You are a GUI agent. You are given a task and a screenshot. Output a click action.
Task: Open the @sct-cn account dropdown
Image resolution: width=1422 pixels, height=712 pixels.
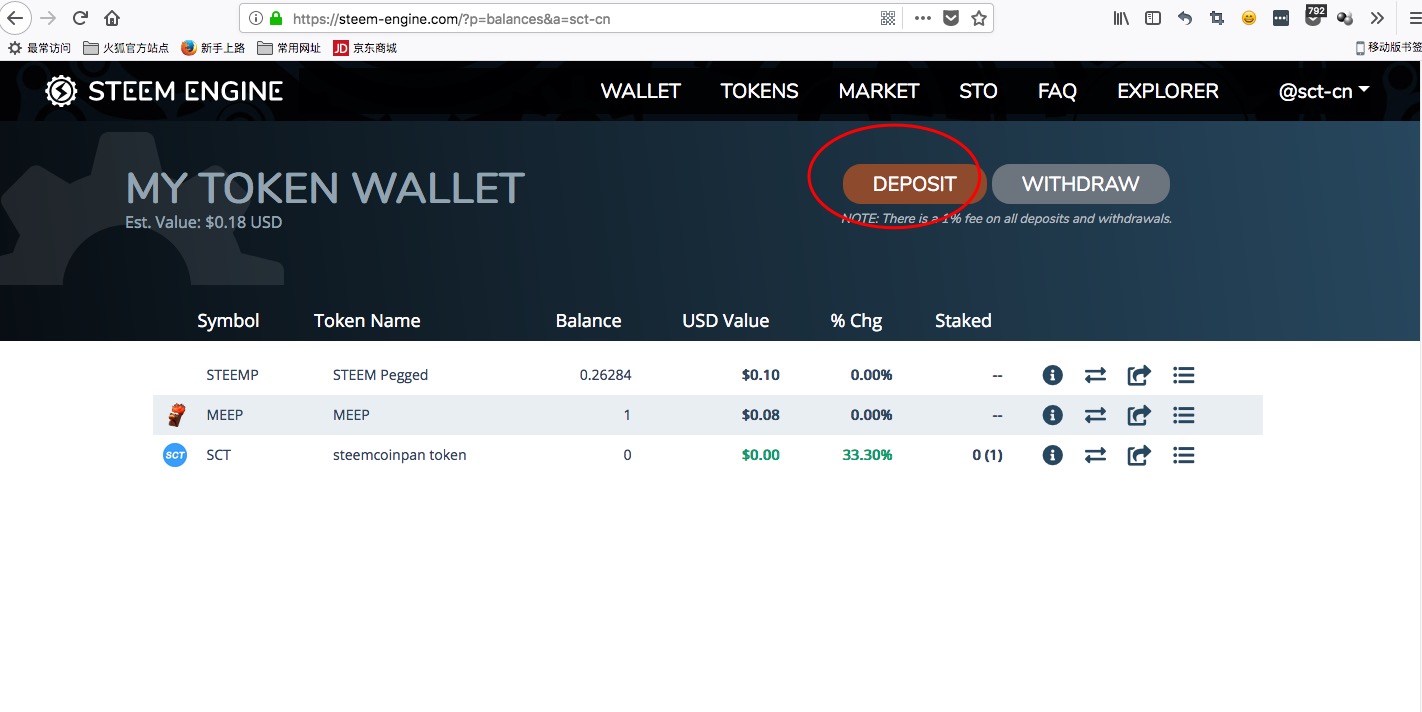click(1324, 91)
